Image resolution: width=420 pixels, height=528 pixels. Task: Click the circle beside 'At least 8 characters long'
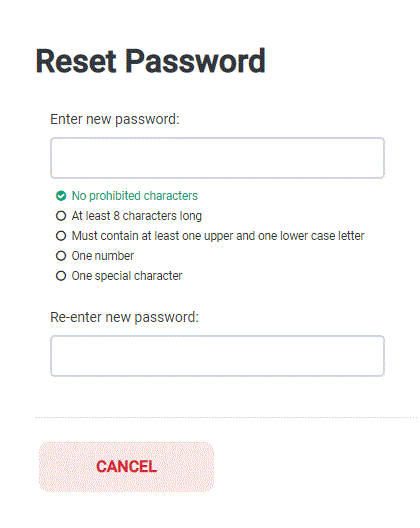tap(61, 216)
